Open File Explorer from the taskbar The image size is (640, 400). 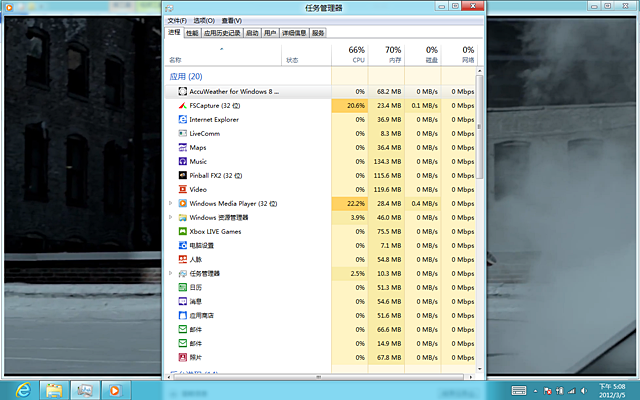click(x=54, y=391)
